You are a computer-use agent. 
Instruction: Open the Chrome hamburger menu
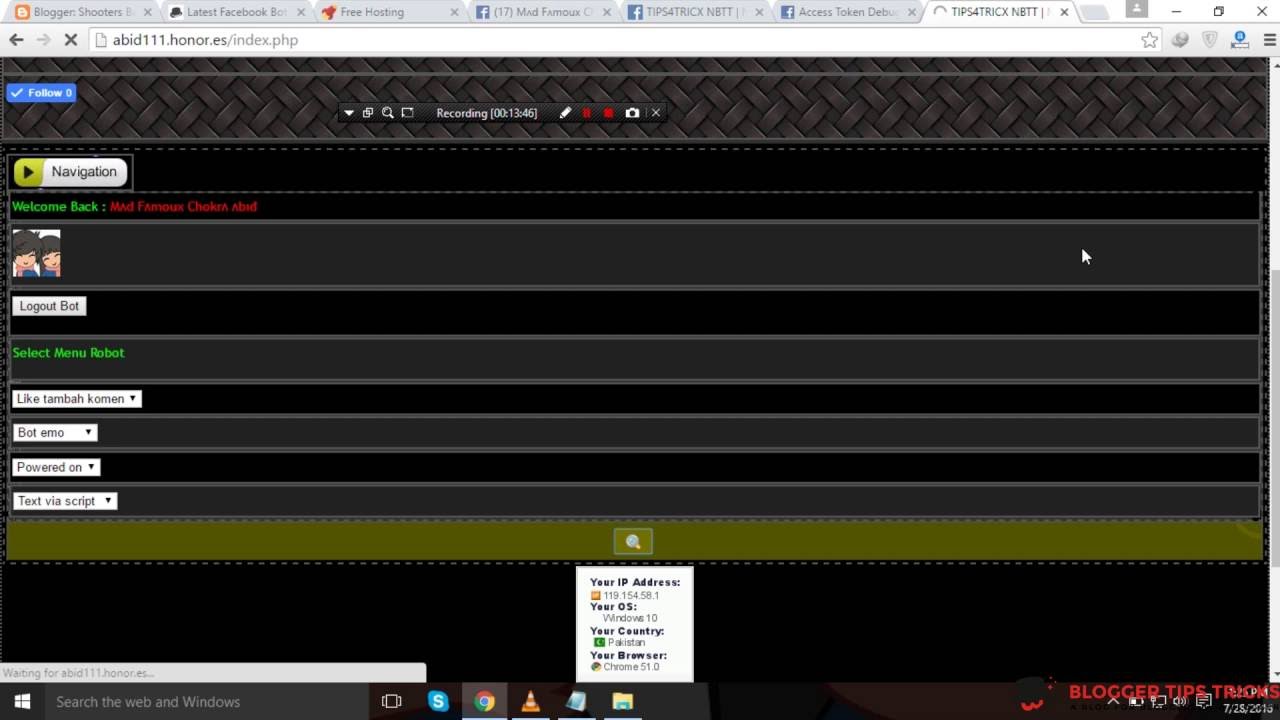coord(1270,40)
